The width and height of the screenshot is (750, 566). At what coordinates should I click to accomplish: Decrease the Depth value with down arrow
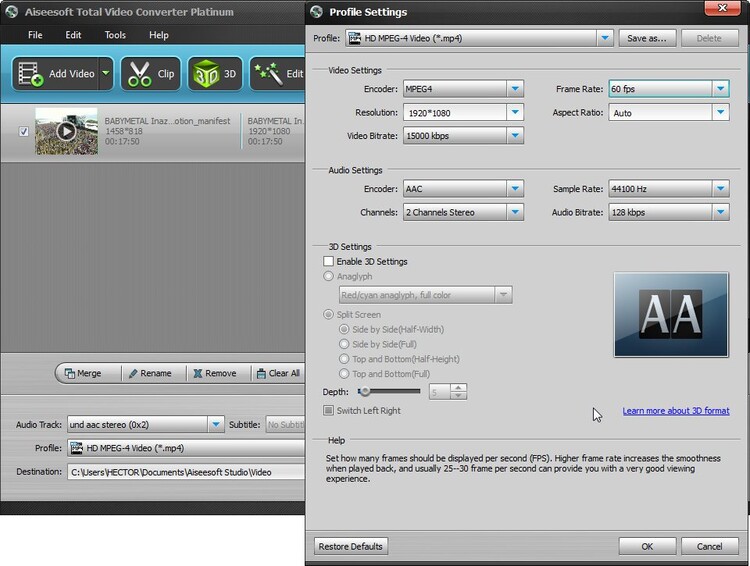point(458,395)
